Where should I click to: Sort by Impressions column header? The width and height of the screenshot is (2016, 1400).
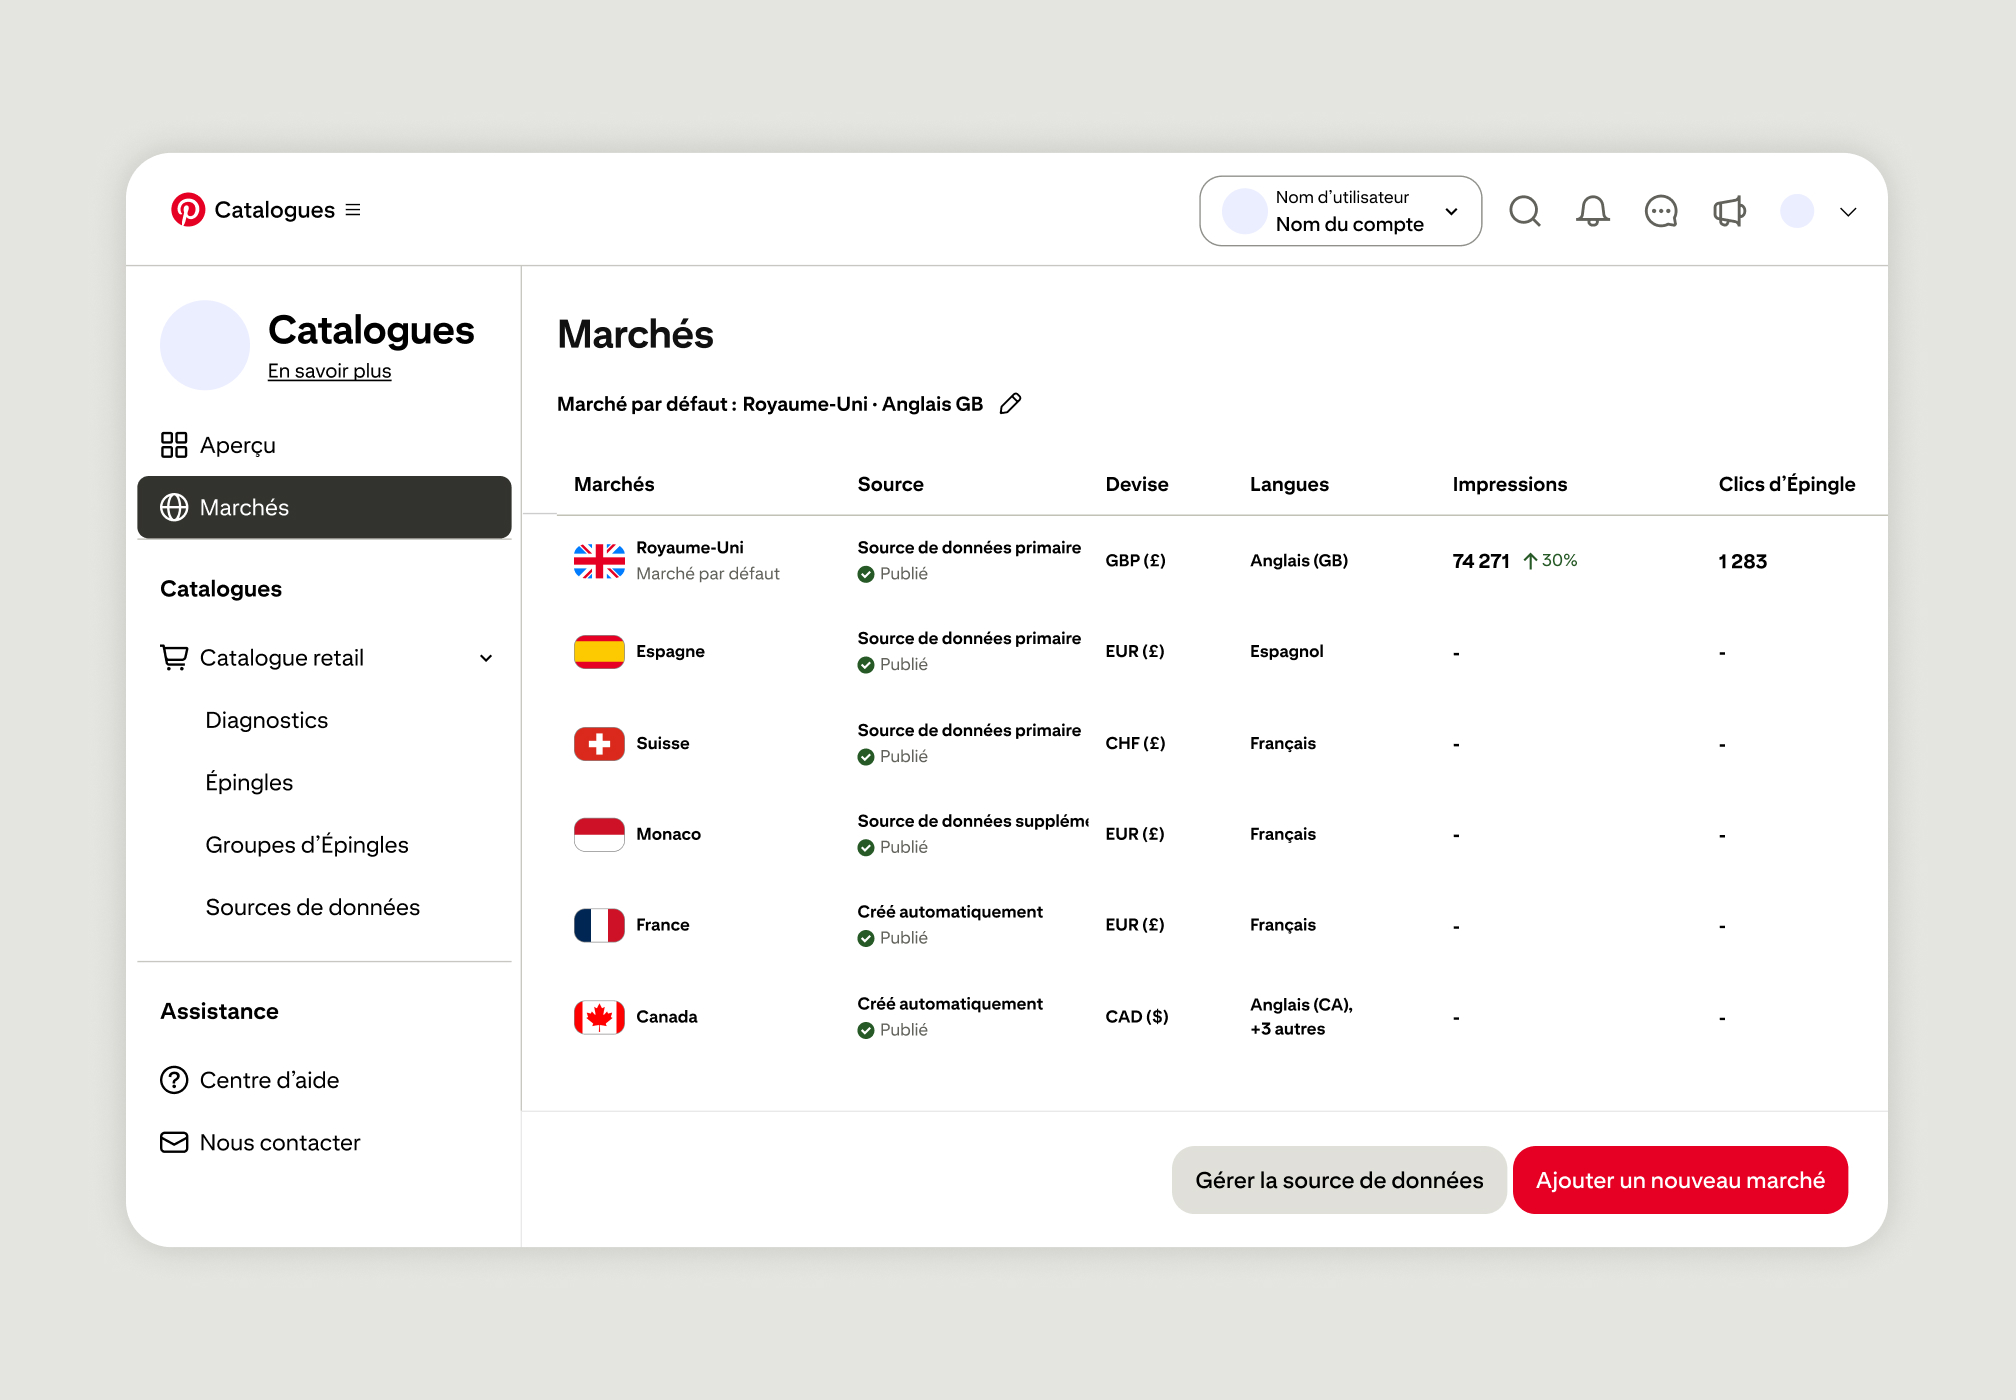[1509, 484]
